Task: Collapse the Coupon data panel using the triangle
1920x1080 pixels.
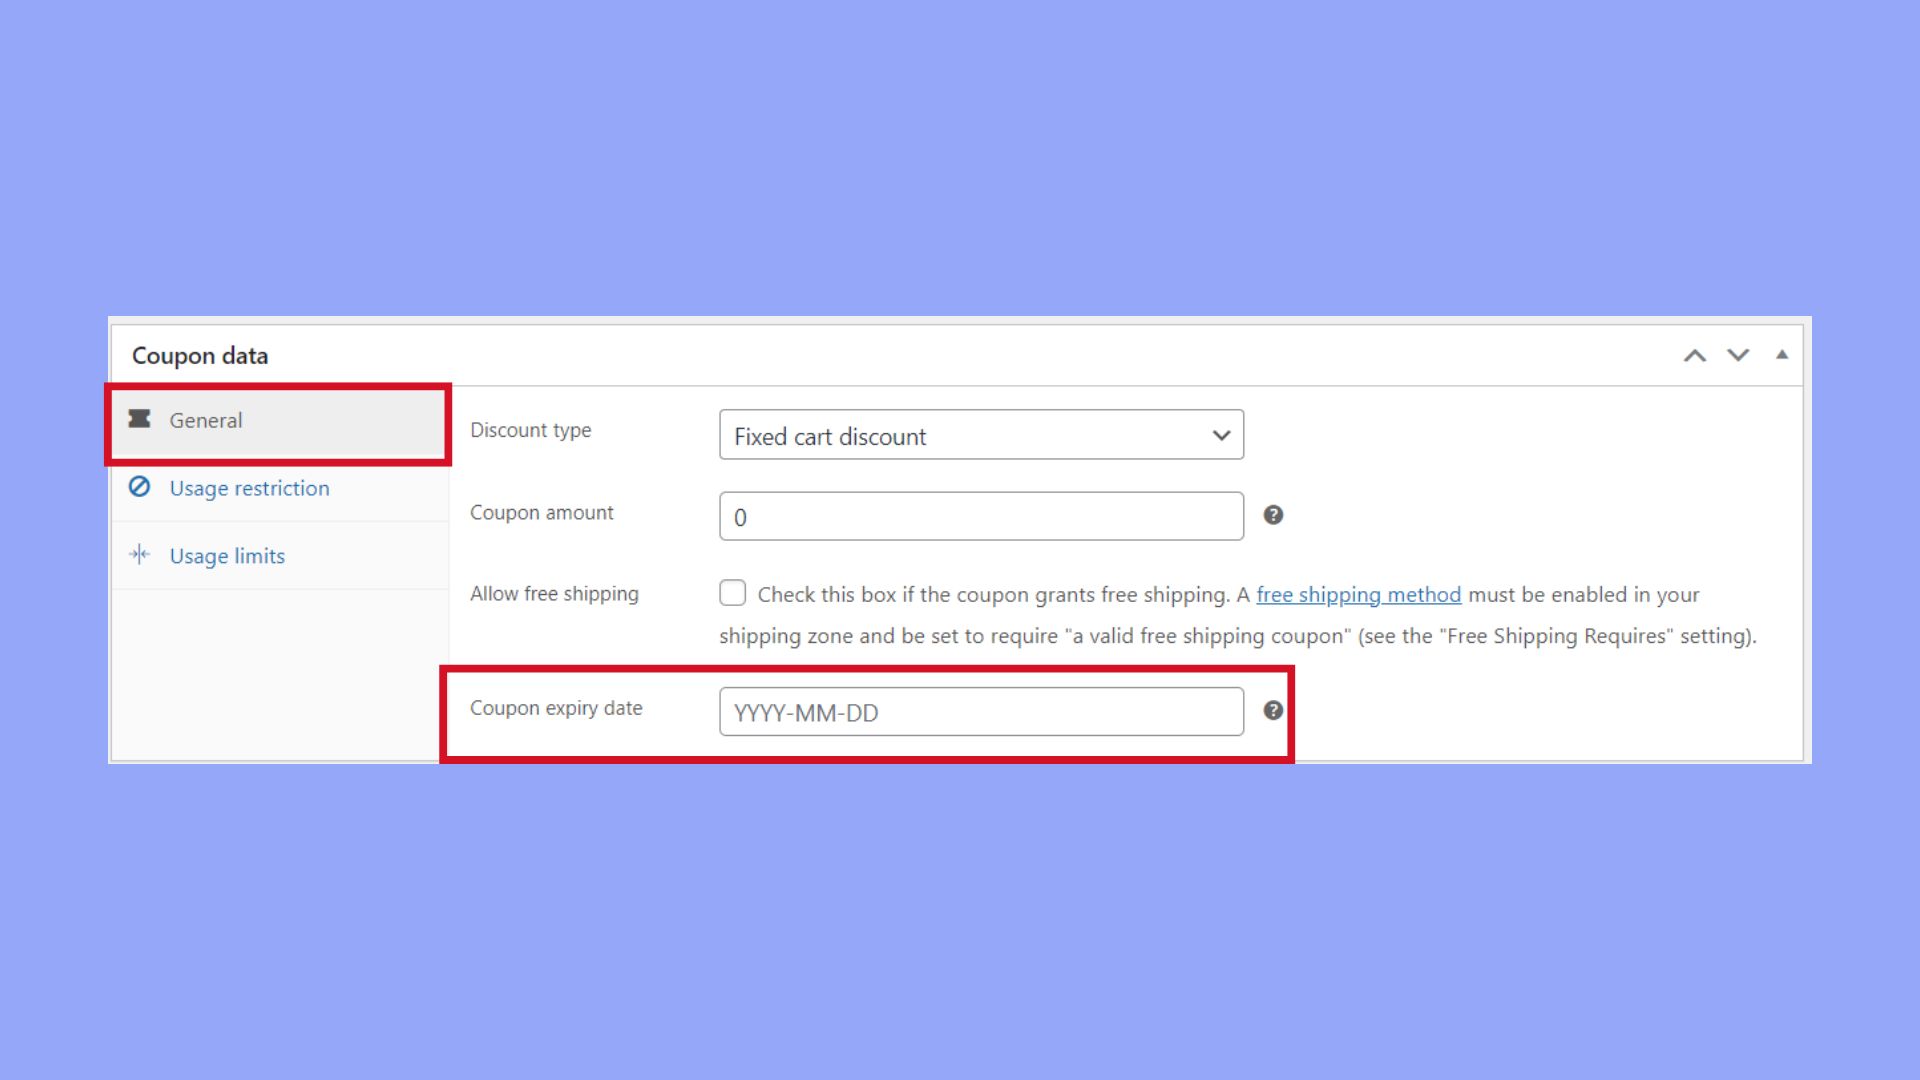Action: [x=1783, y=354]
